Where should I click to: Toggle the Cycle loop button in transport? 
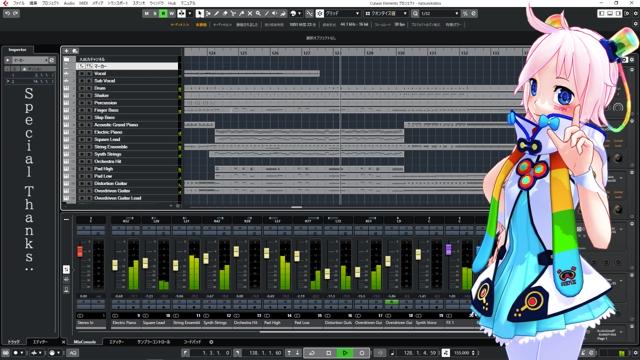pyautogui.click(x=312, y=353)
